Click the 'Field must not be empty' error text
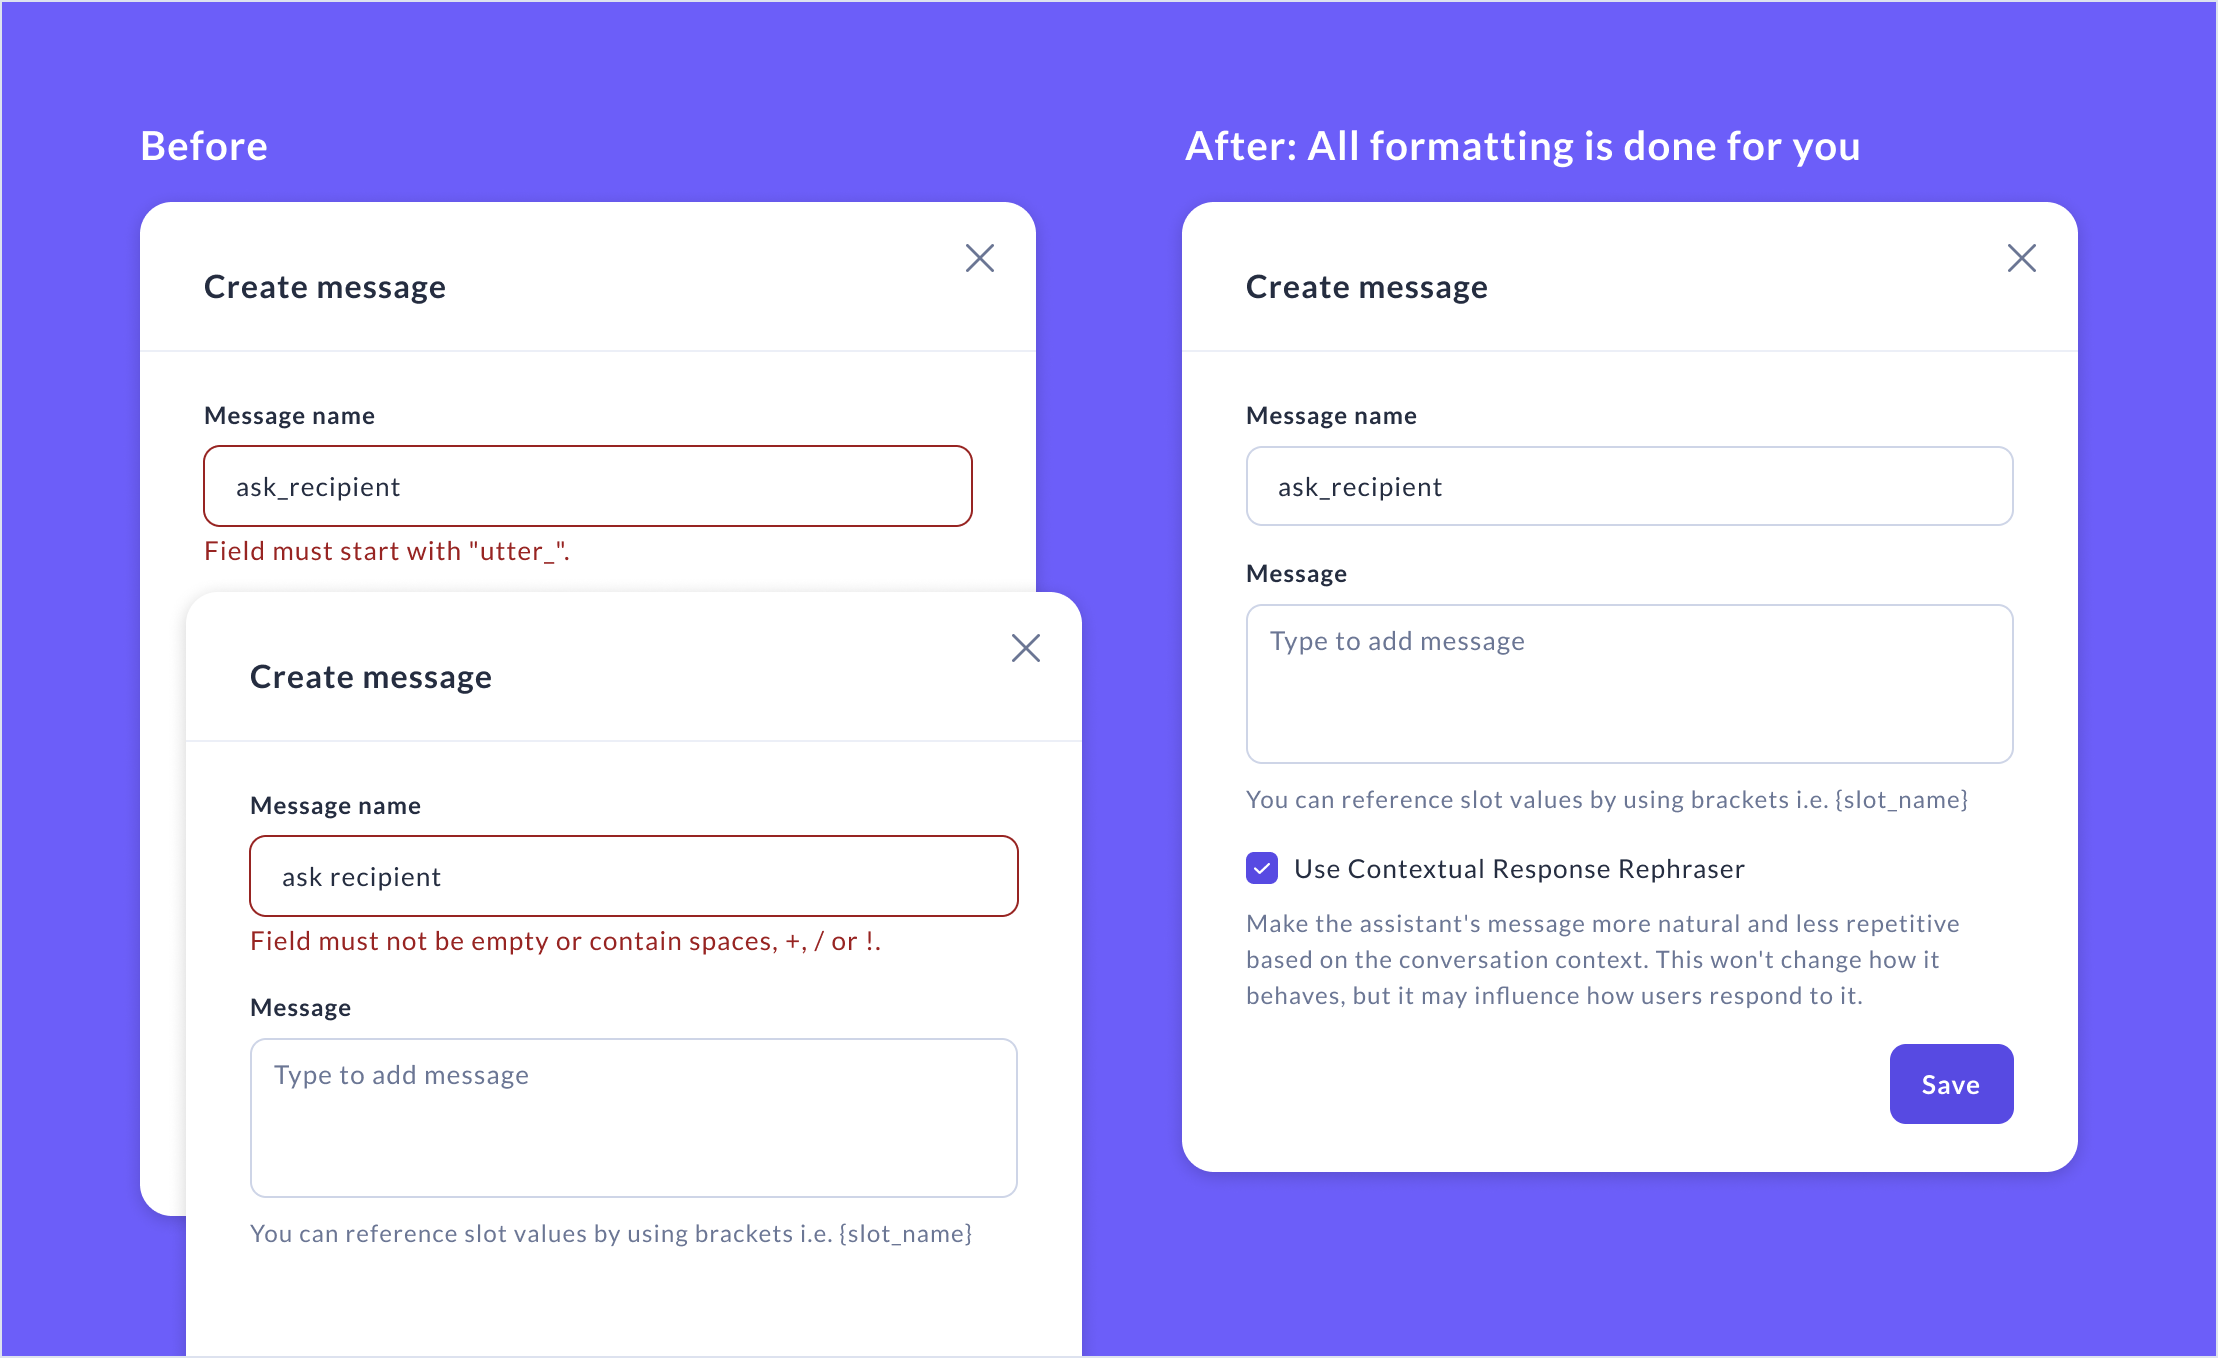 [565, 941]
